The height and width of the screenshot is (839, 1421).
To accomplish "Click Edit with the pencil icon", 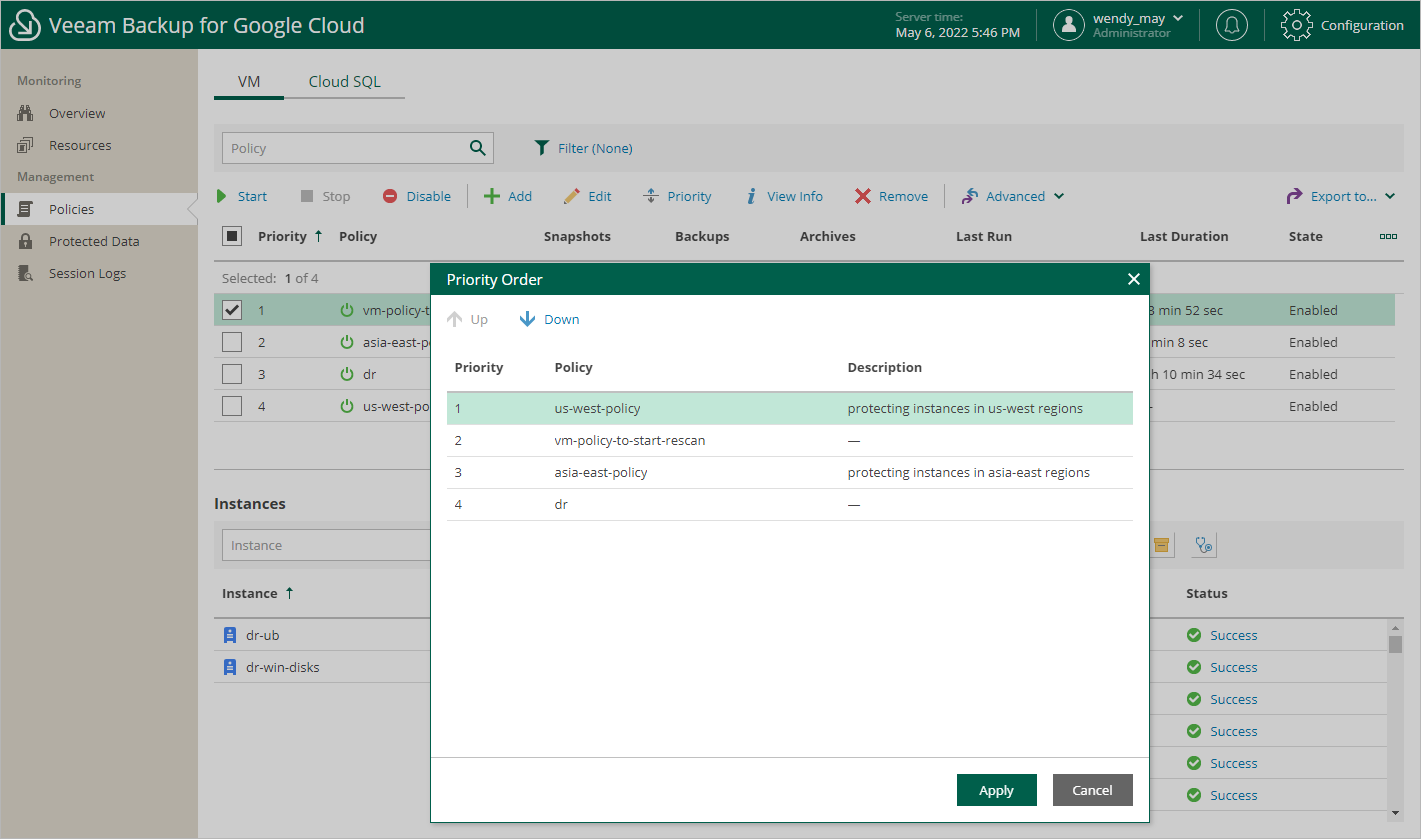I will pos(587,196).
